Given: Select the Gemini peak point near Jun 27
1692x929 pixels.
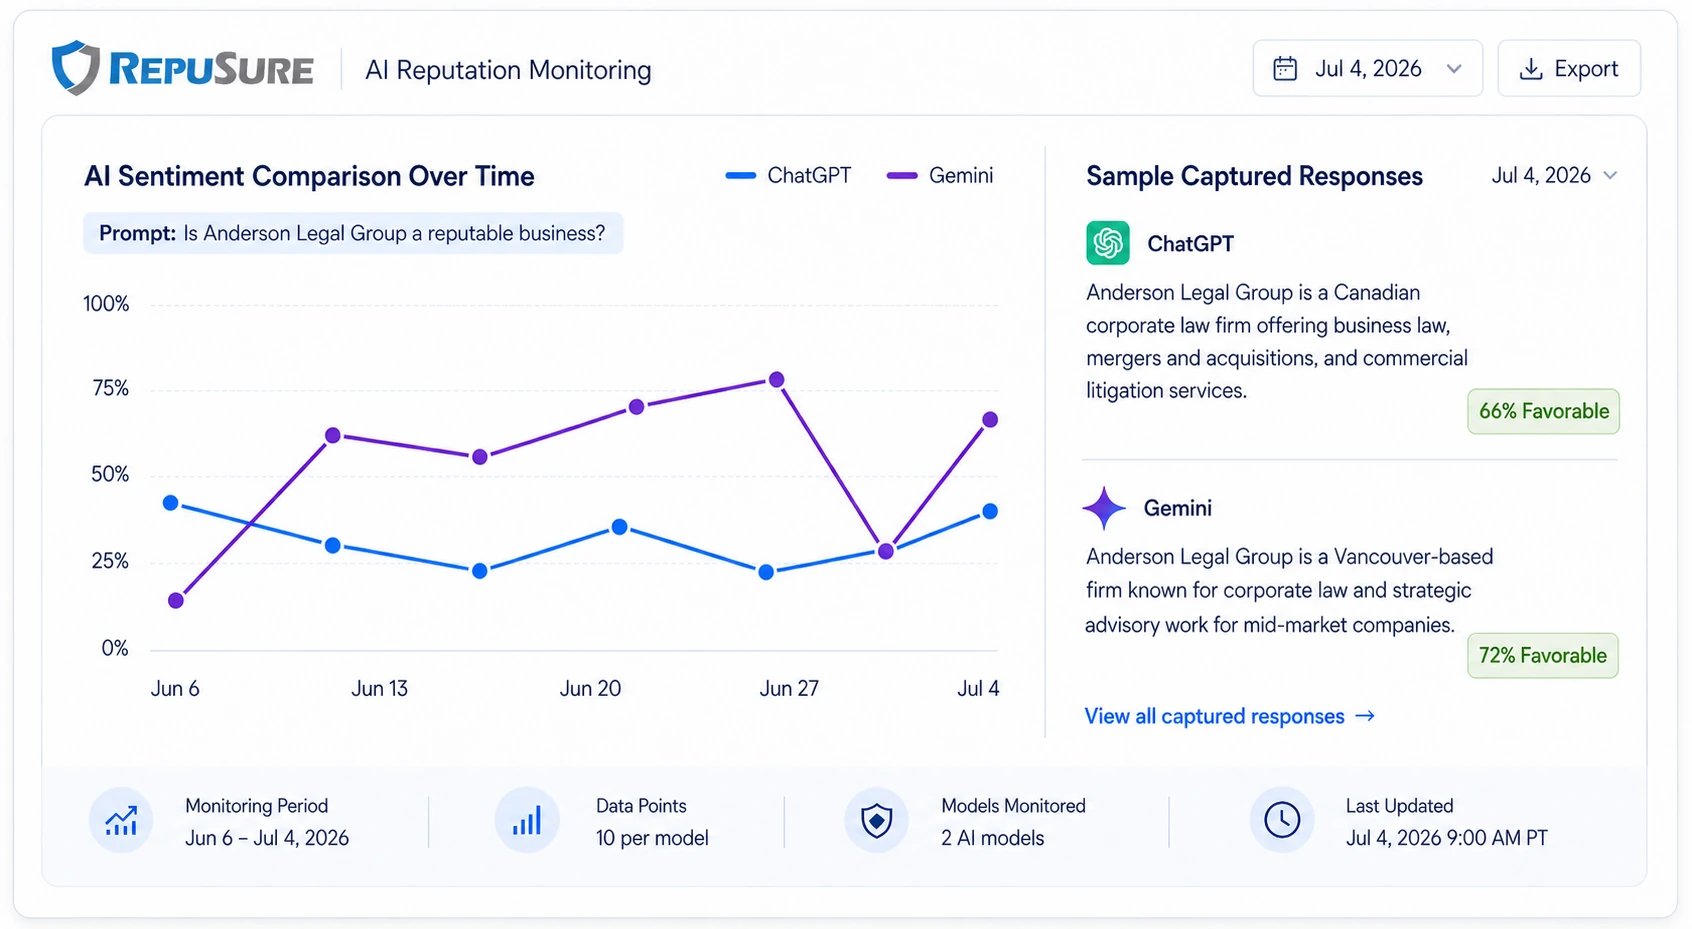Looking at the screenshot, I should tap(777, 380).
